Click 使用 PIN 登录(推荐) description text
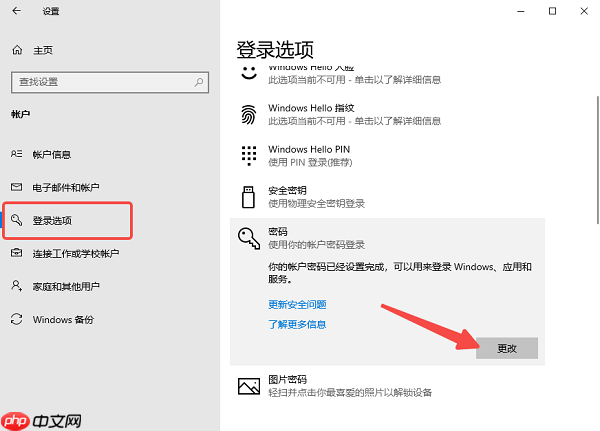Screen dimensions: 600x431 coord(310,163)
